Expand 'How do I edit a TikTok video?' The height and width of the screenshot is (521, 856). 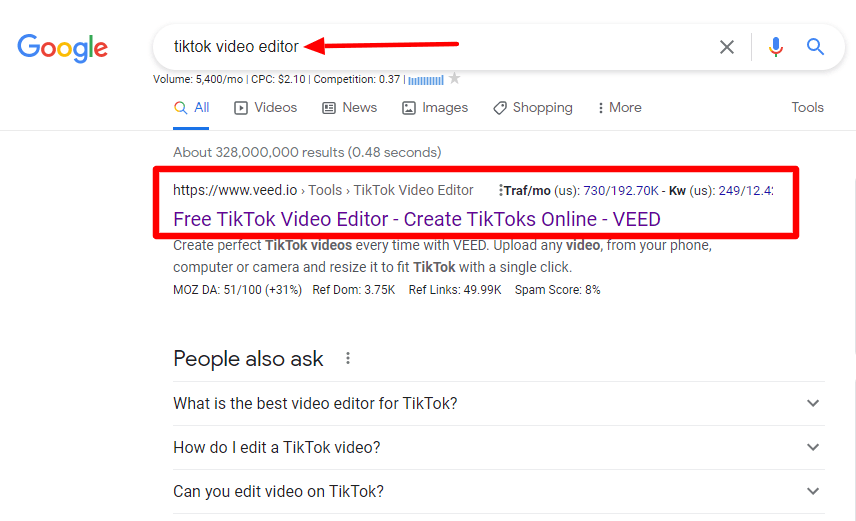498,448
